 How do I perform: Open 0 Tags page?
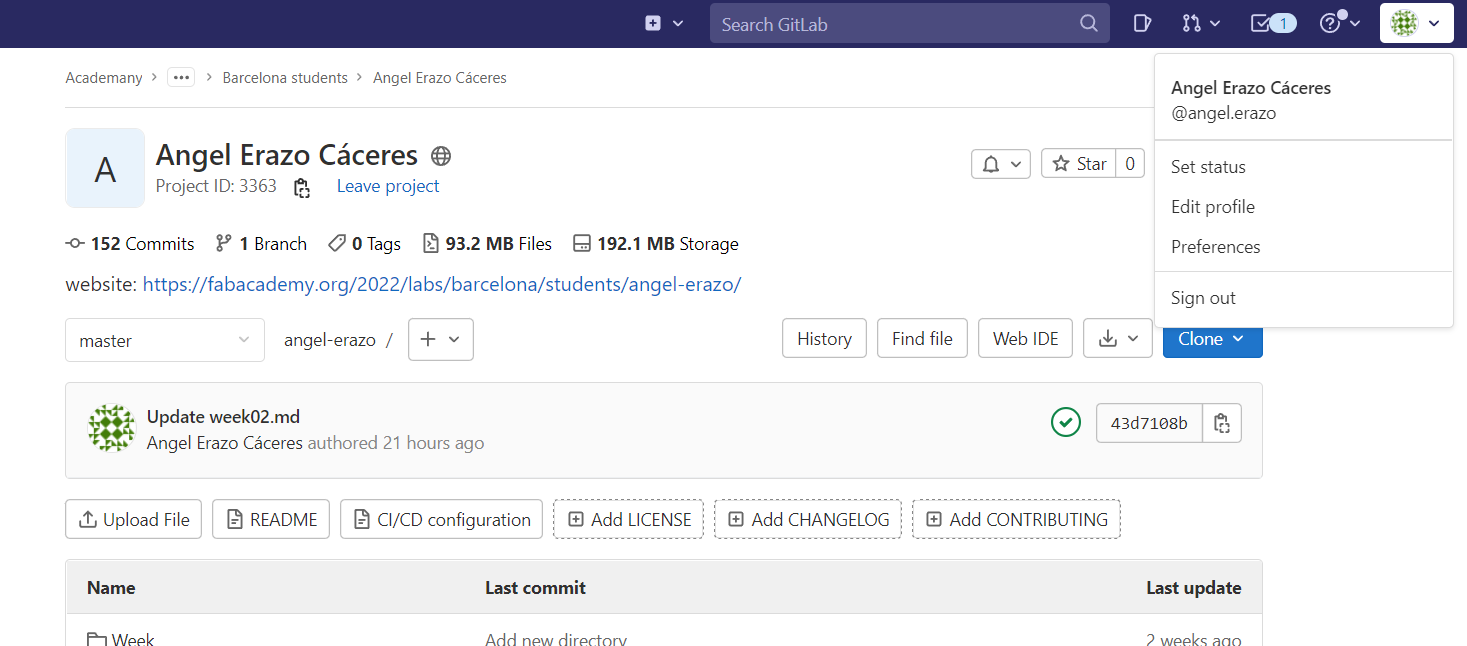point(364,244)
